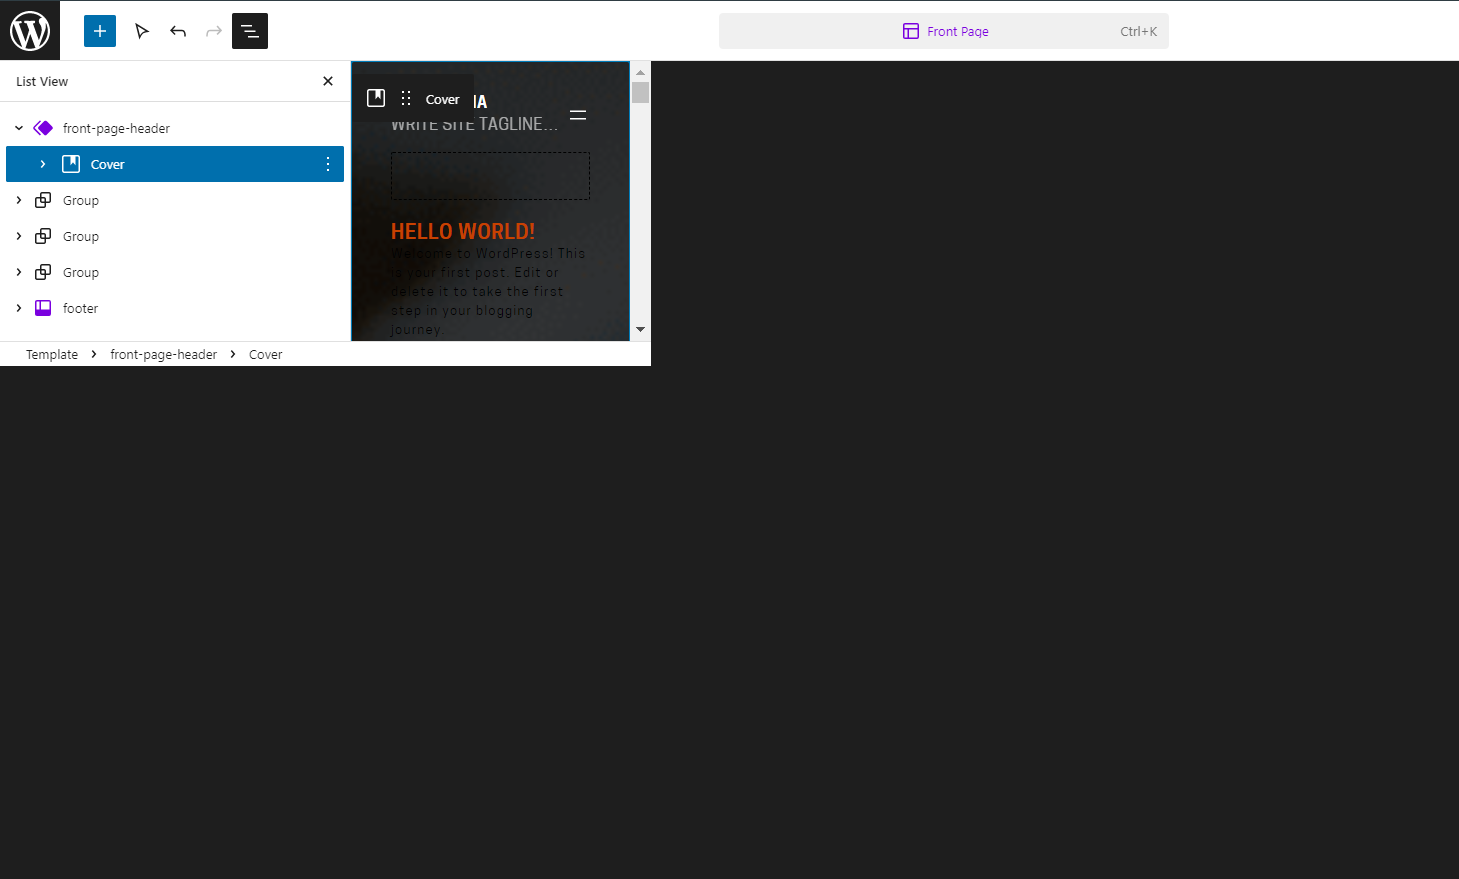Click the canvas scrollbar down arrow
The width and height of the screenshot is (1459, 879).
pos(640,329)
